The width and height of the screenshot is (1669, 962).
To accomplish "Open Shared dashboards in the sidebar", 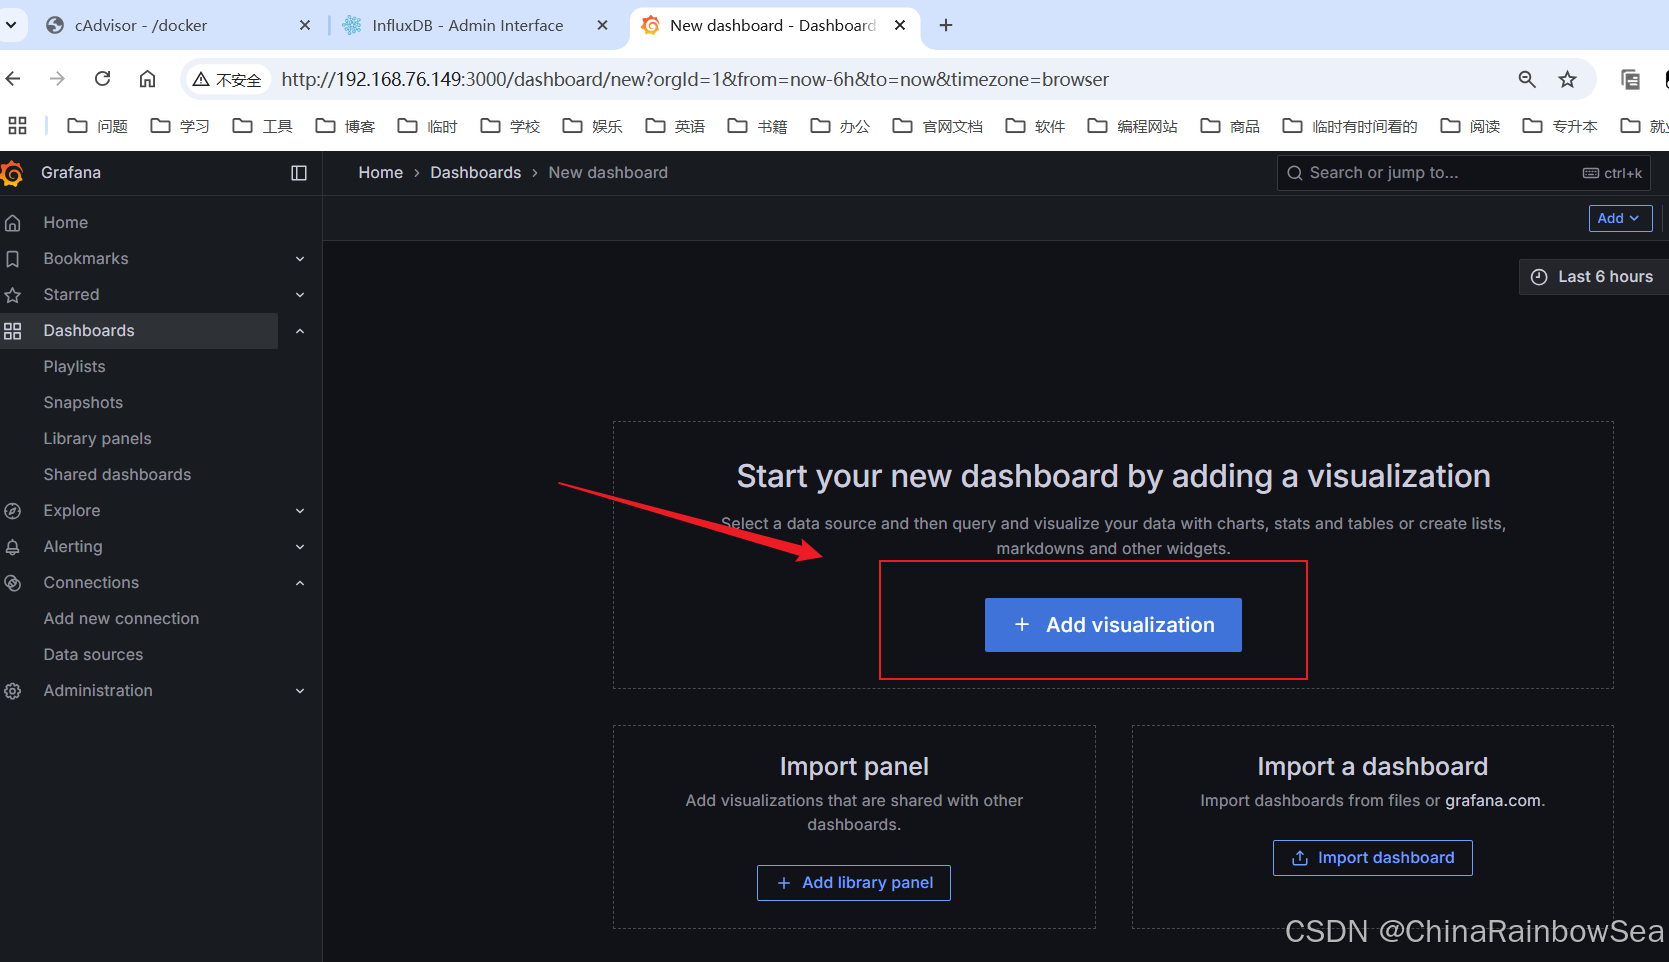I will tap(117, 475).
